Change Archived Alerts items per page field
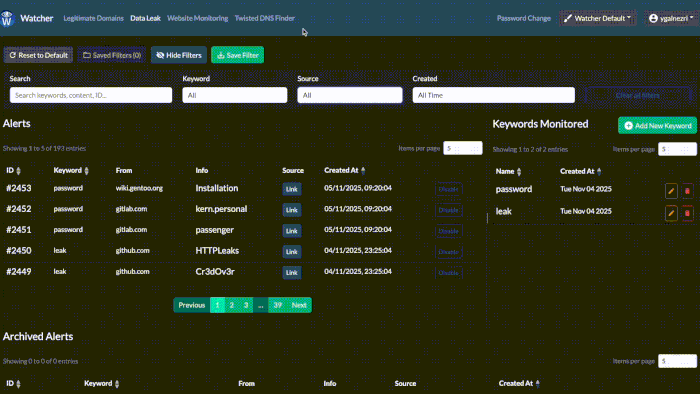The width and height of the screenshot is (700, 394). point(677,361)
